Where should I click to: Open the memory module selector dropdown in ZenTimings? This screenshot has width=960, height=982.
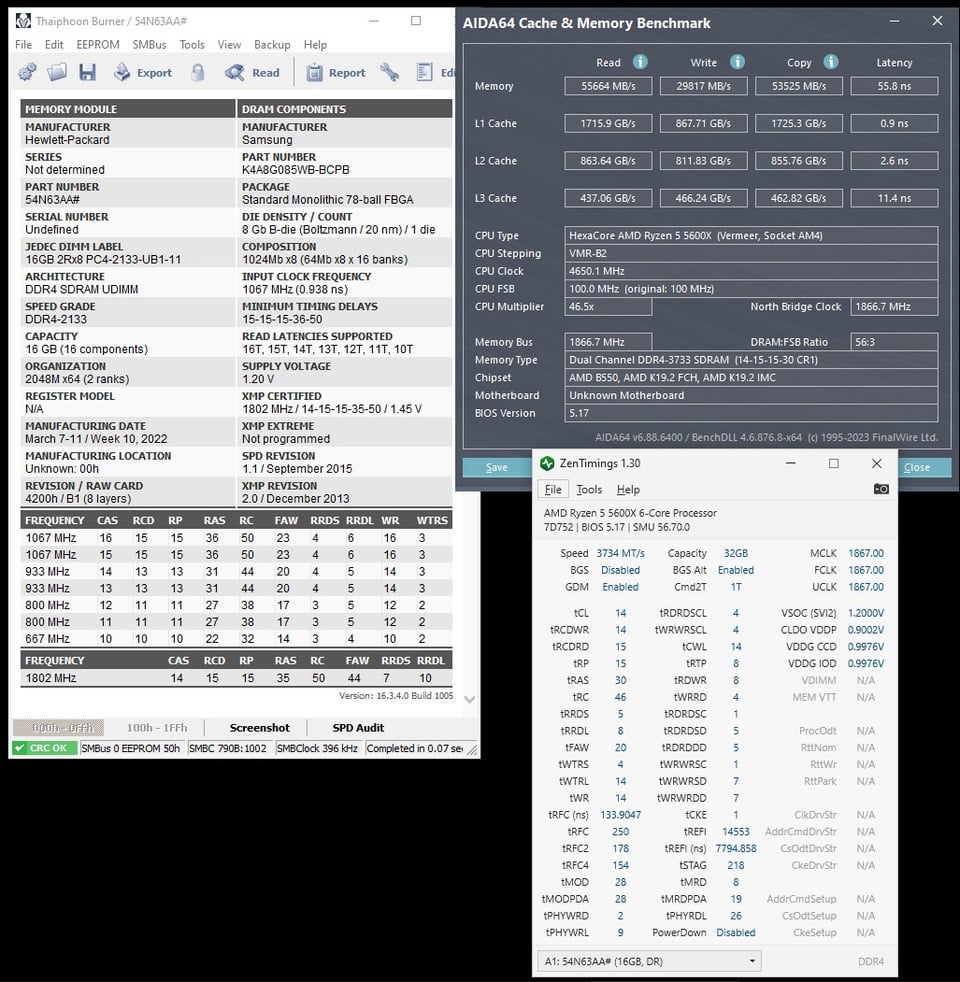649,961
